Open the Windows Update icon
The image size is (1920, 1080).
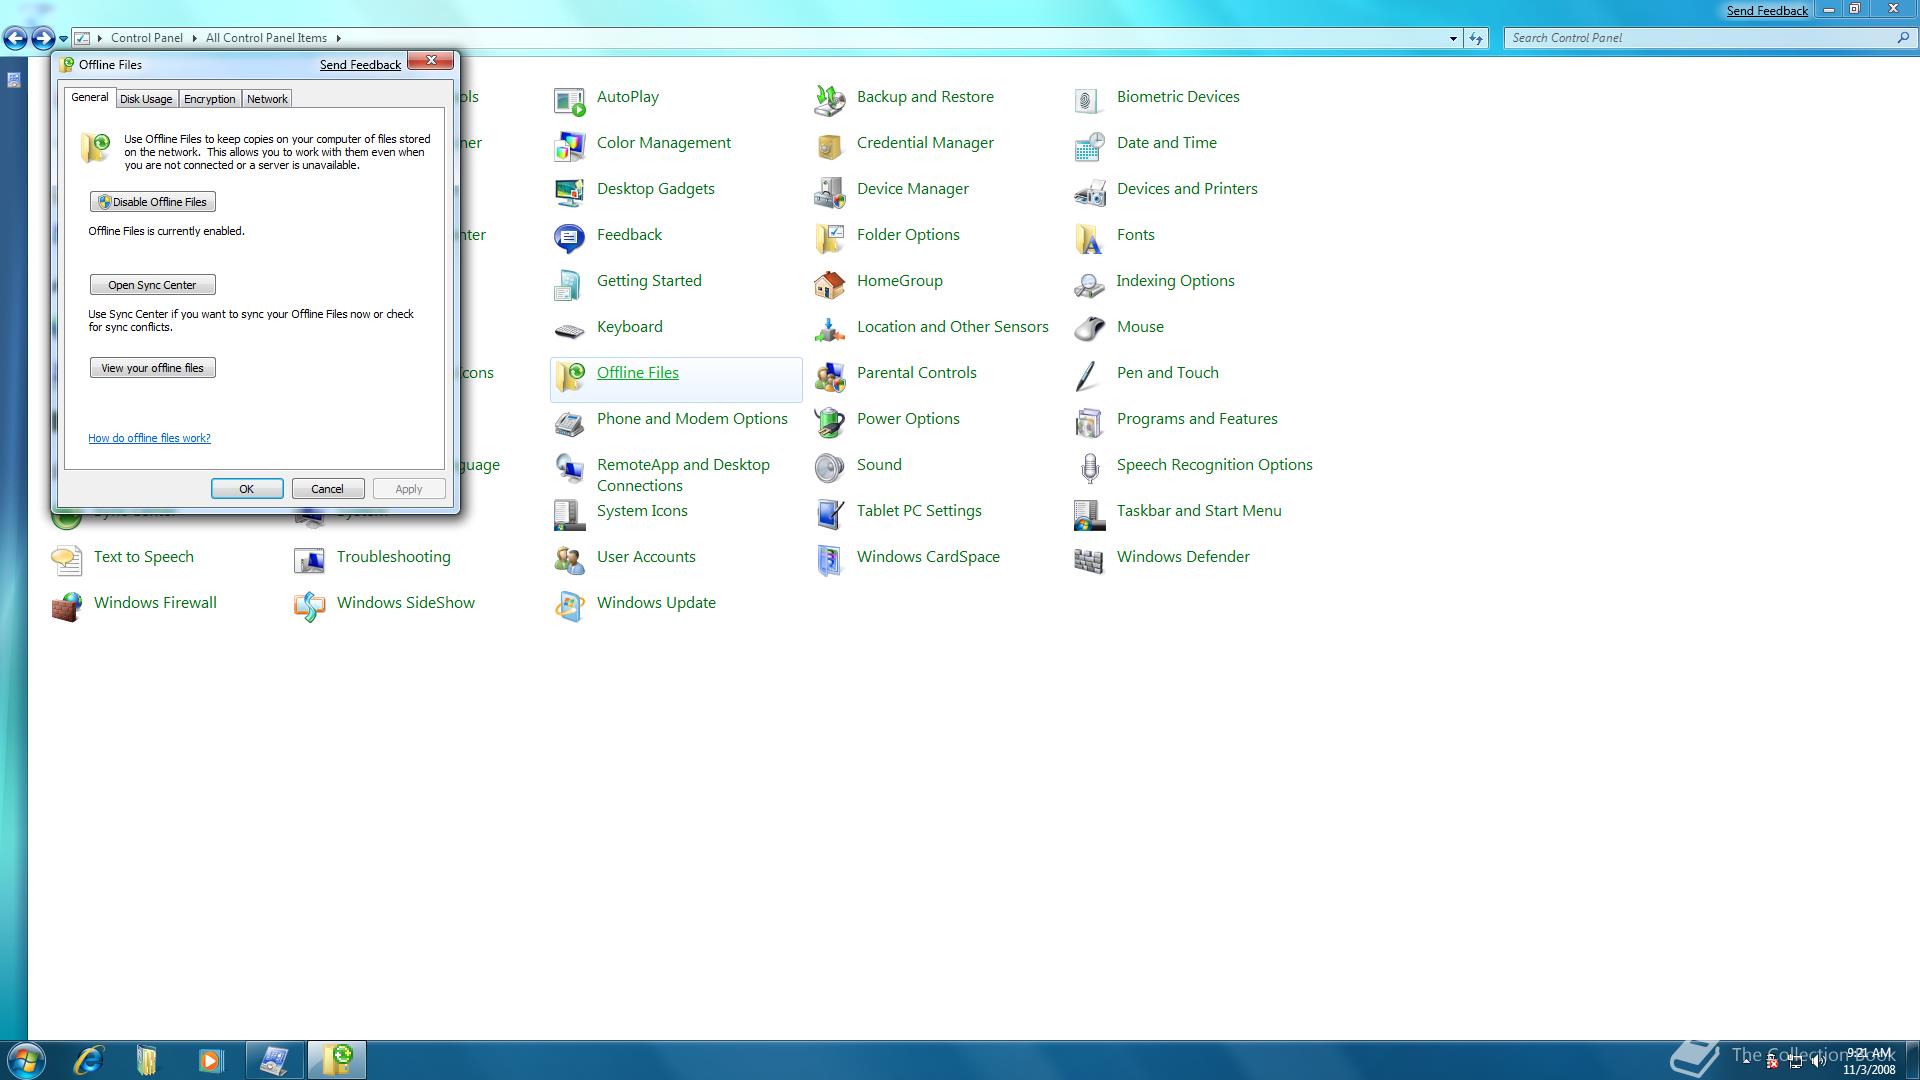pos(569,605)
